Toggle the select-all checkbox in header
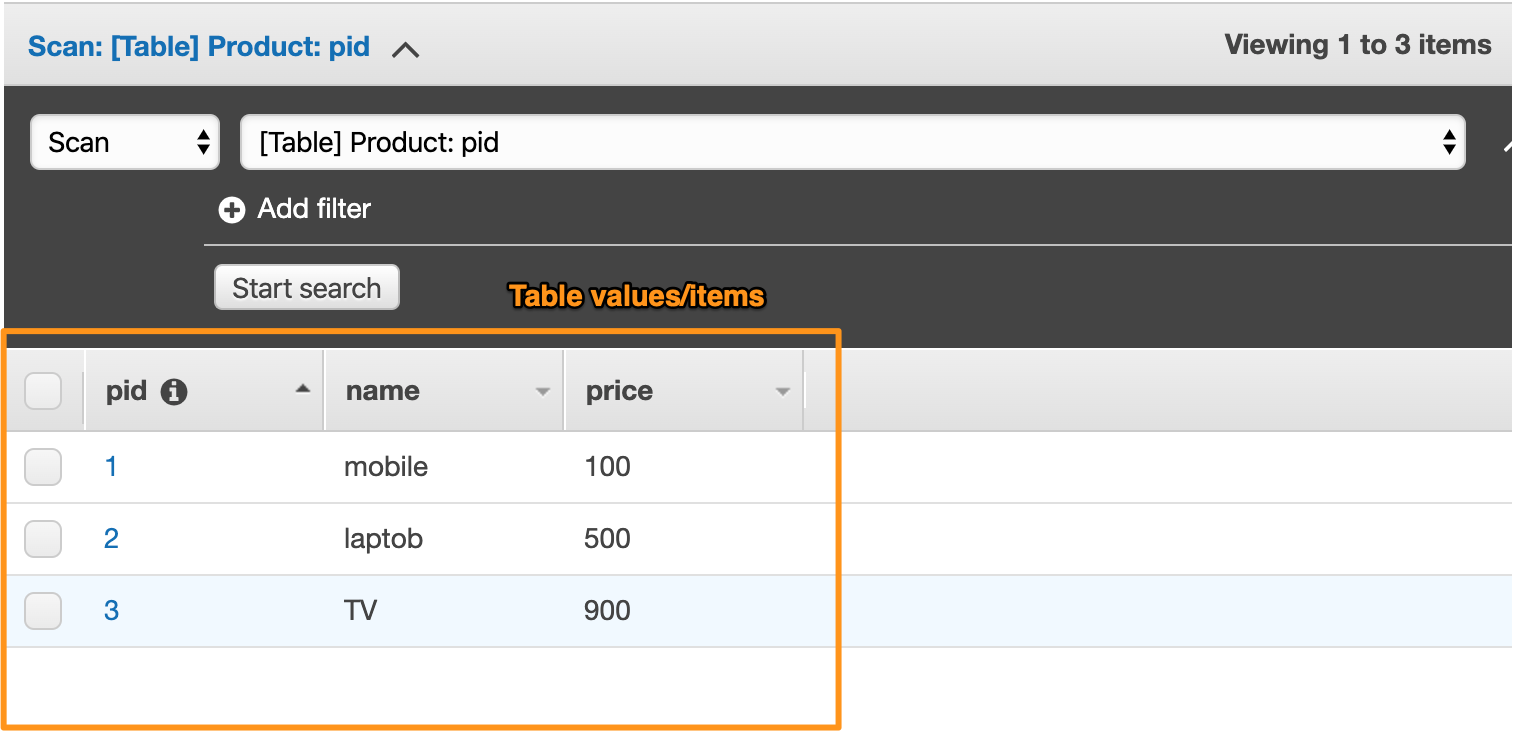This screenshot has width=1534, height=752. (x=43, y=392)
